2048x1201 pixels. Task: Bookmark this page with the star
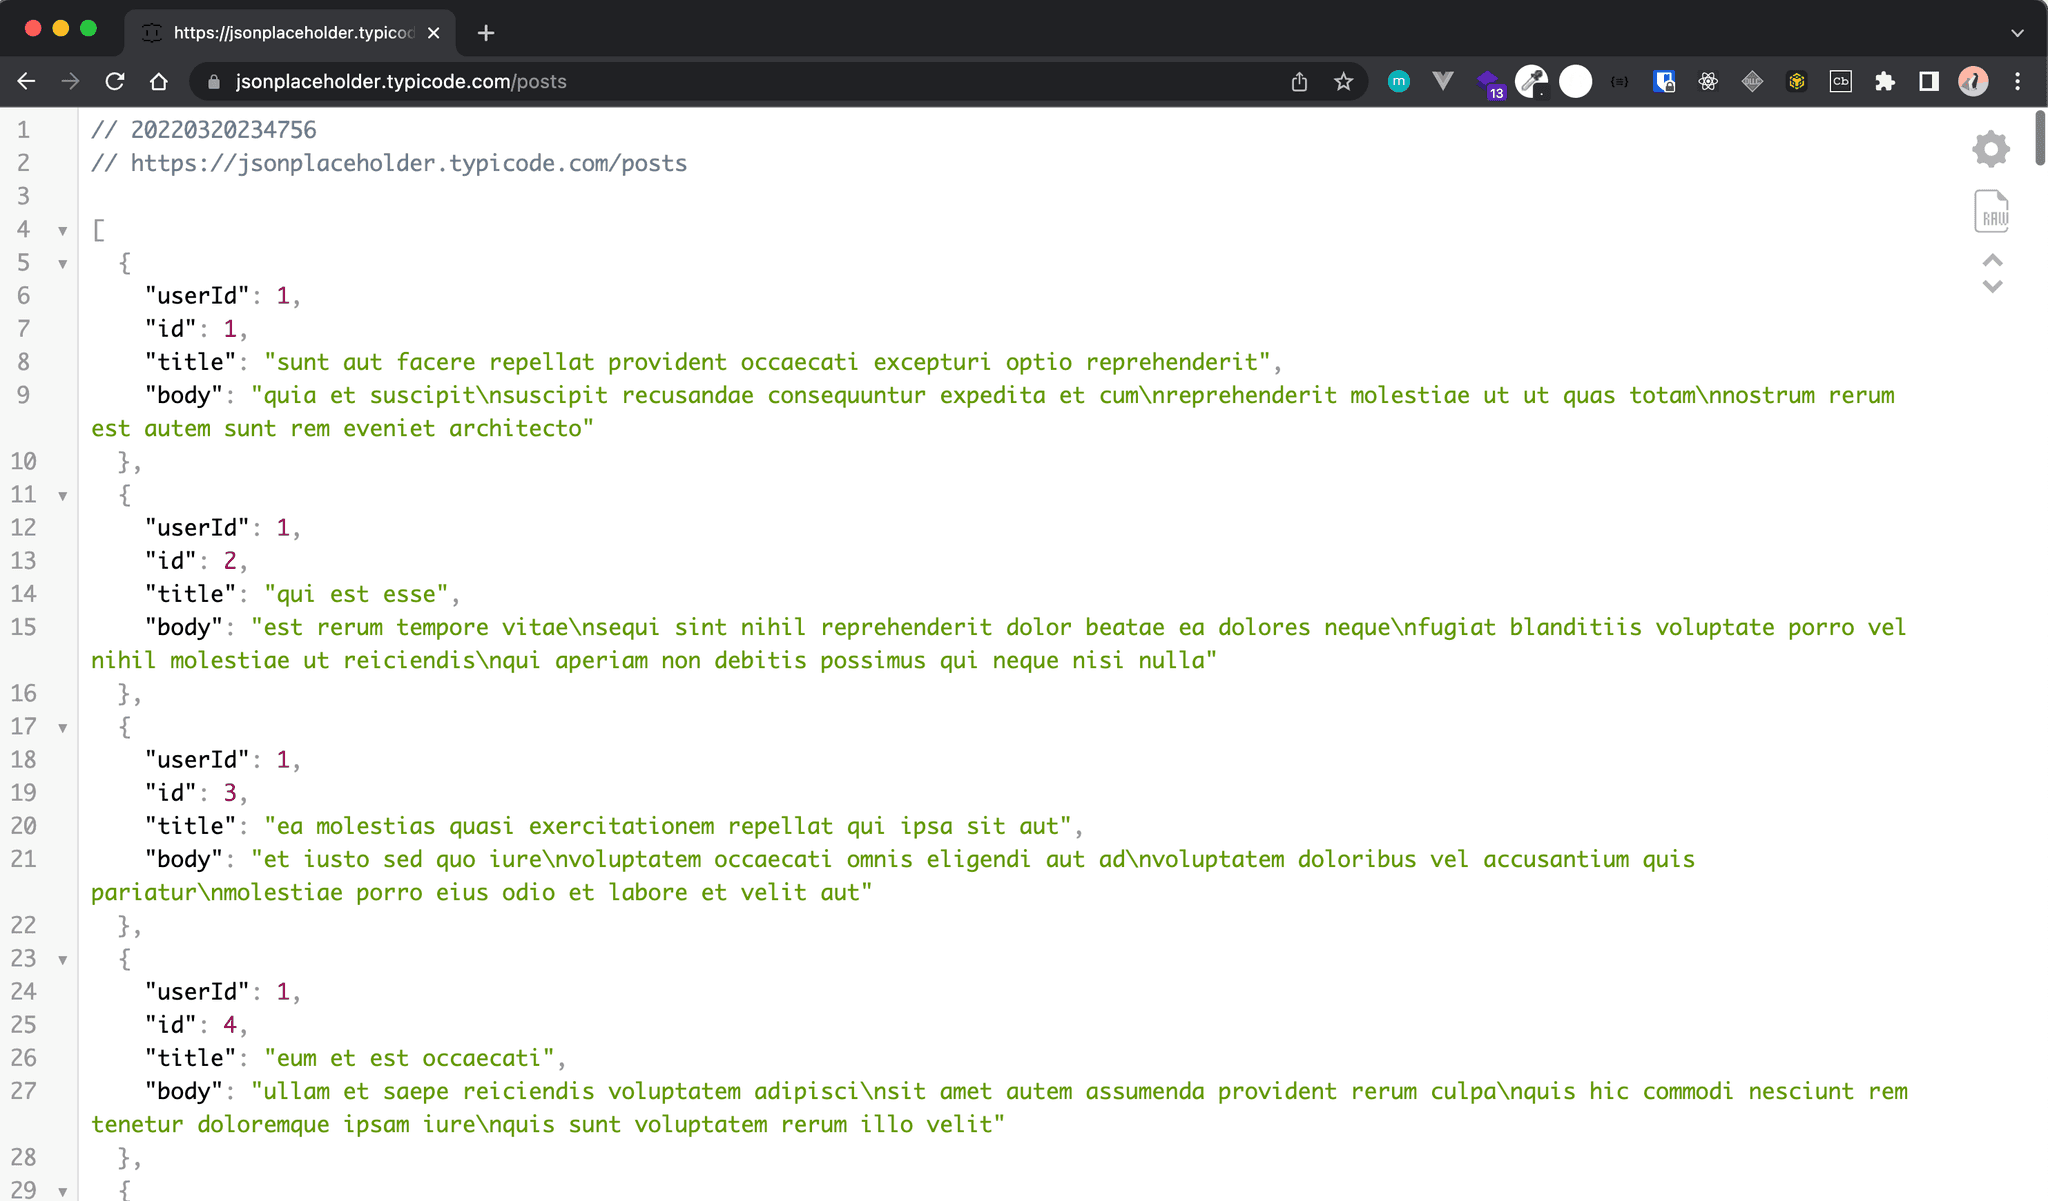point(1343,81)
